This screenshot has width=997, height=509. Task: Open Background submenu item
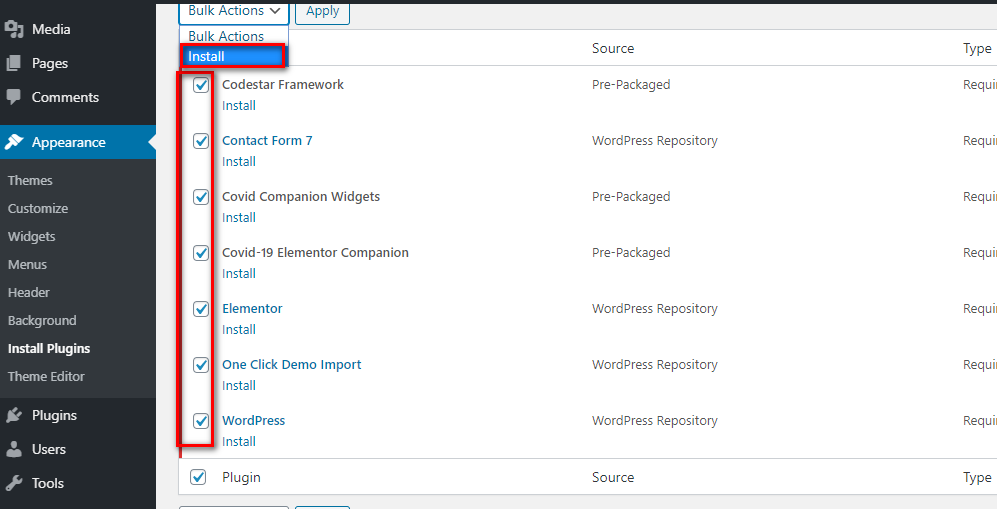click(42, 320)
